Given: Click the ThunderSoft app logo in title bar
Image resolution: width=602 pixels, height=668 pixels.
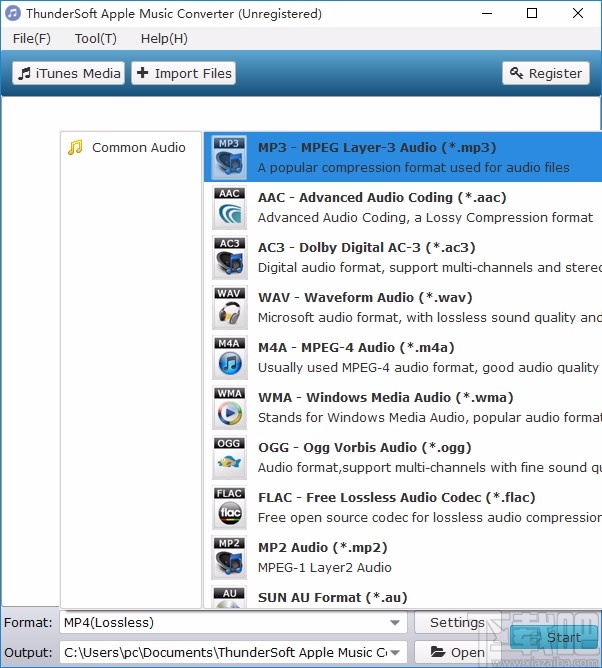Looking at the screenshot, I should click(12, 13).
